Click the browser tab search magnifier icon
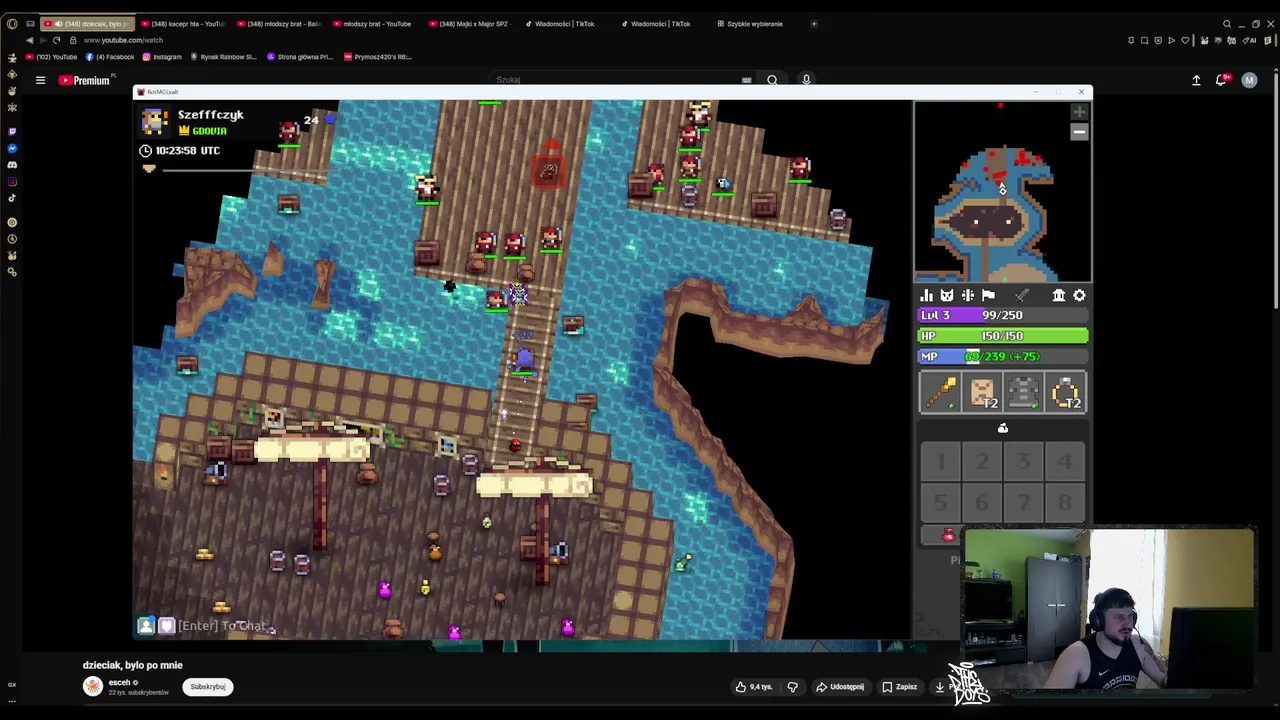The height and width of the screenshot is (720, 1280). (1227, 24)
